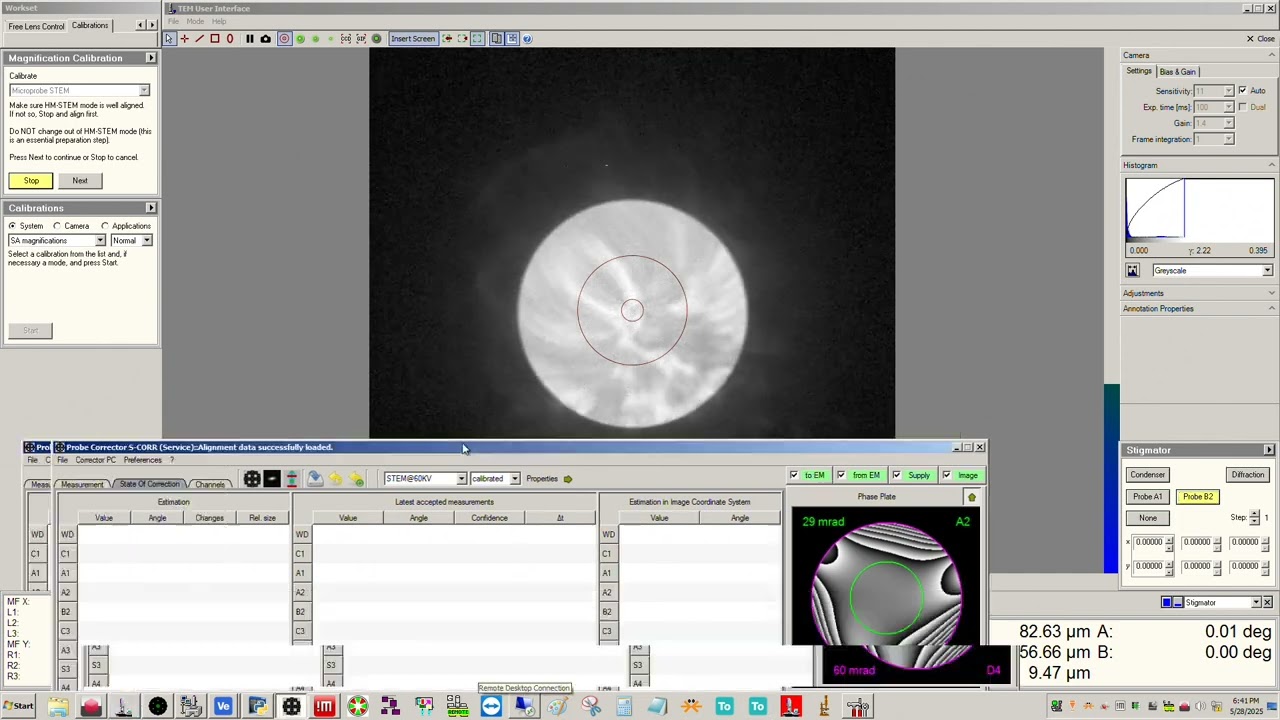This screenshot has width=1280, height=720.
Task: Collapse the Annotation Properties panel
Action: (1271, 309)
